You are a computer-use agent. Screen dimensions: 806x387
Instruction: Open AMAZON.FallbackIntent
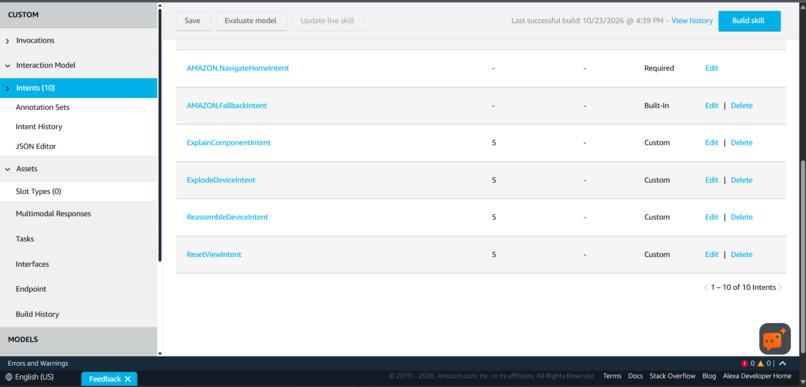[x=227, y=105]
